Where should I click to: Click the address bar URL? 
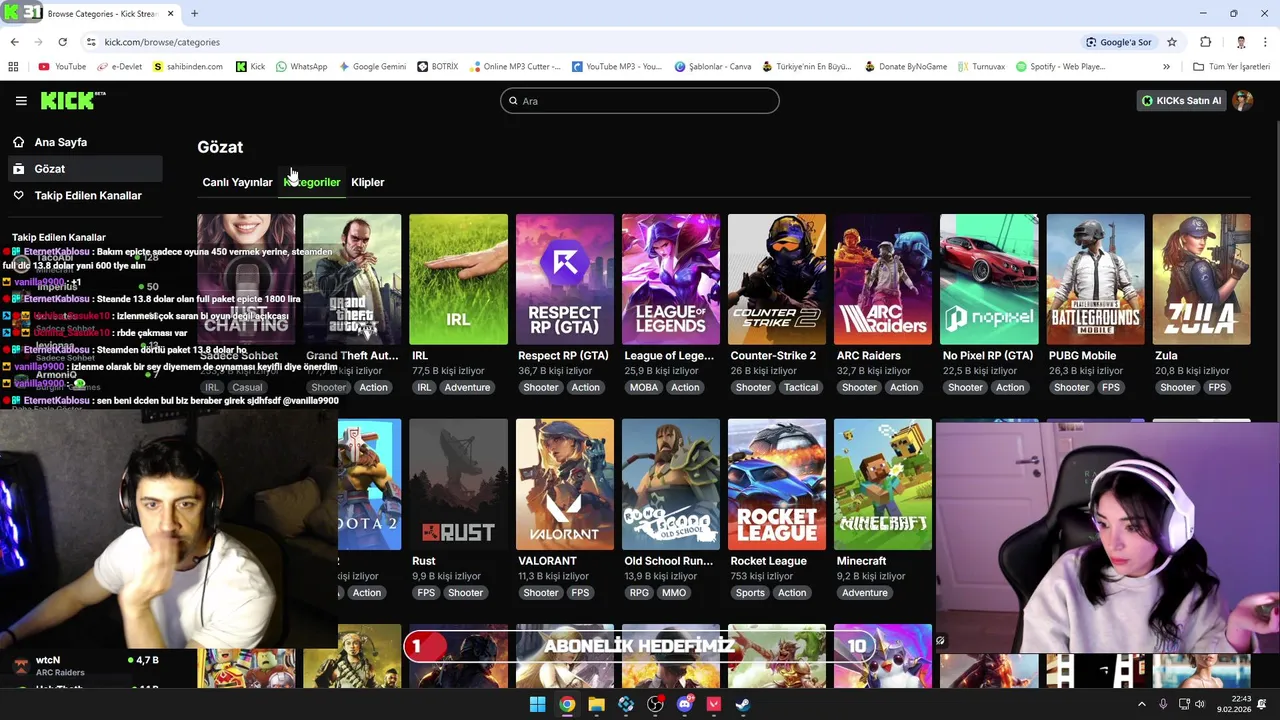[x=162, y=42]
